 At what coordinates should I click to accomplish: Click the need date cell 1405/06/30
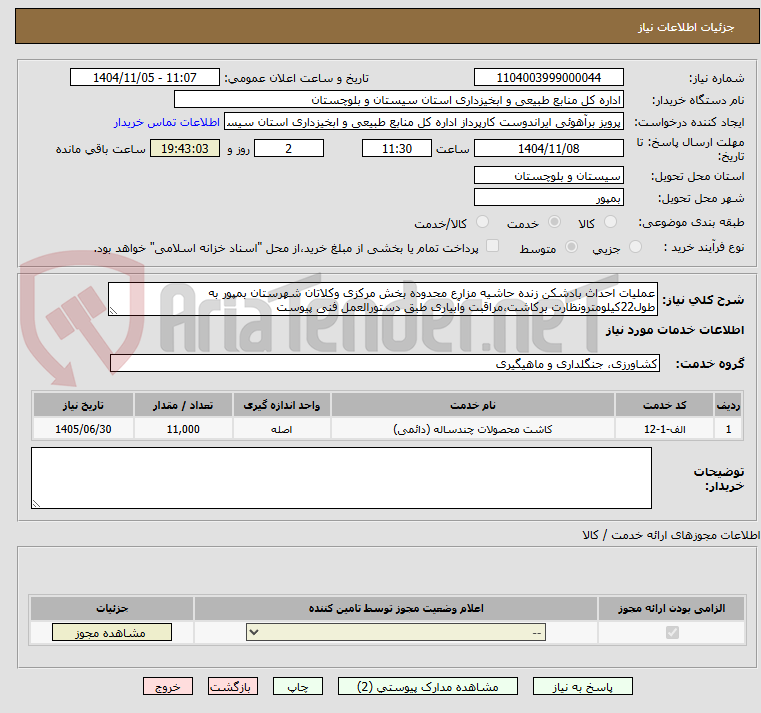point(83,430)
